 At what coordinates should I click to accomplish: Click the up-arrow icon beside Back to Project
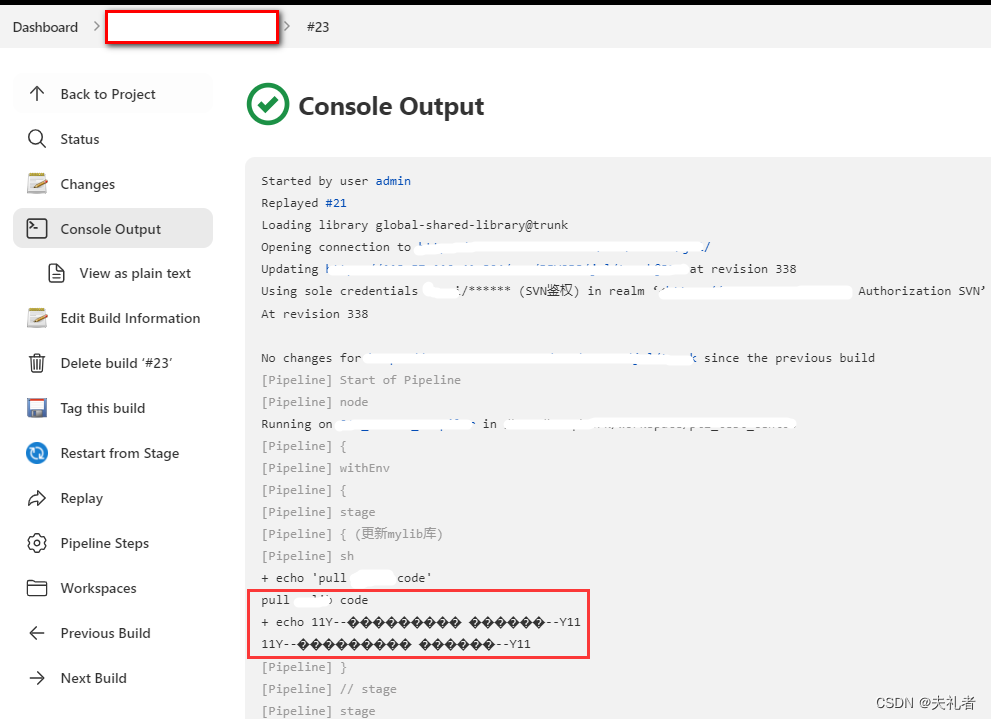pos(37,94)
